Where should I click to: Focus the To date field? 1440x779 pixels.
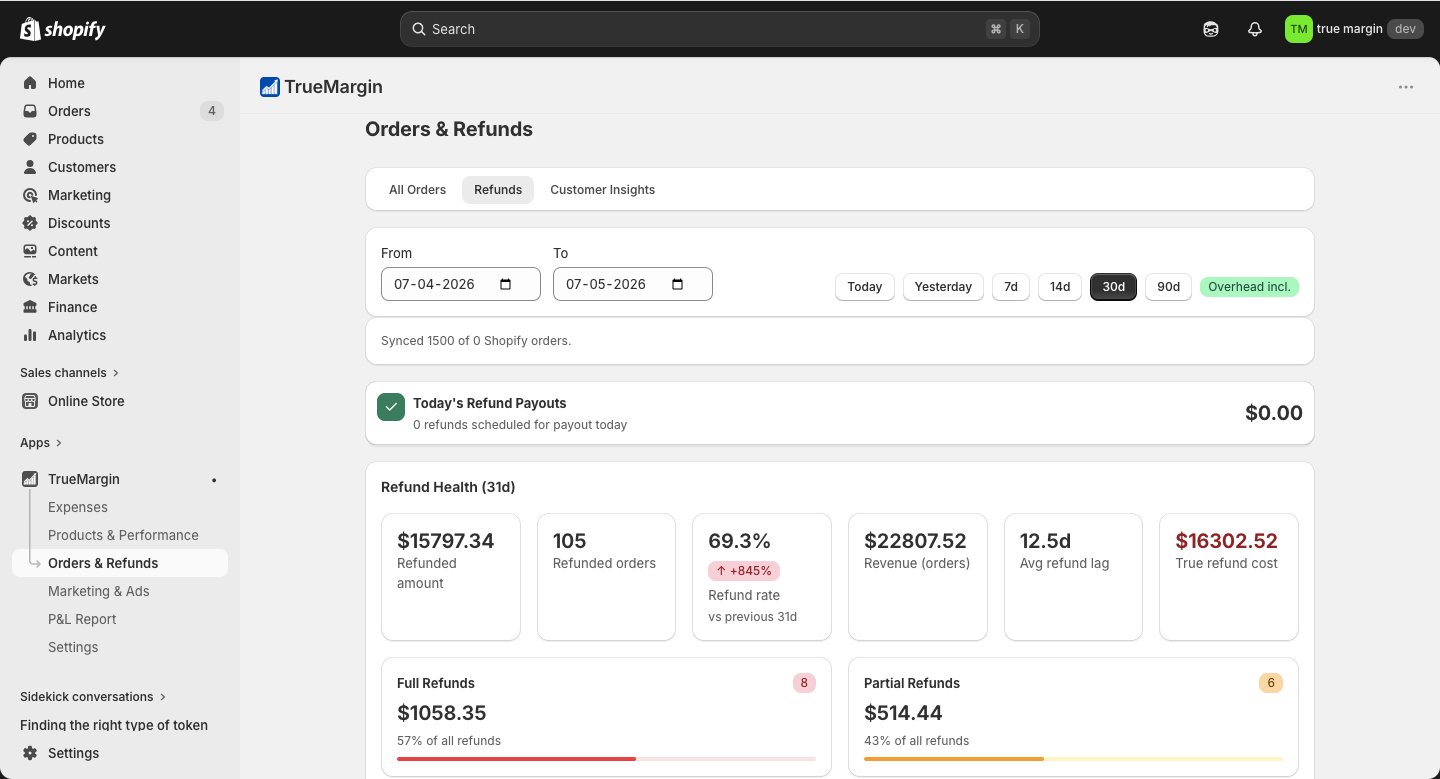point(633,284)
